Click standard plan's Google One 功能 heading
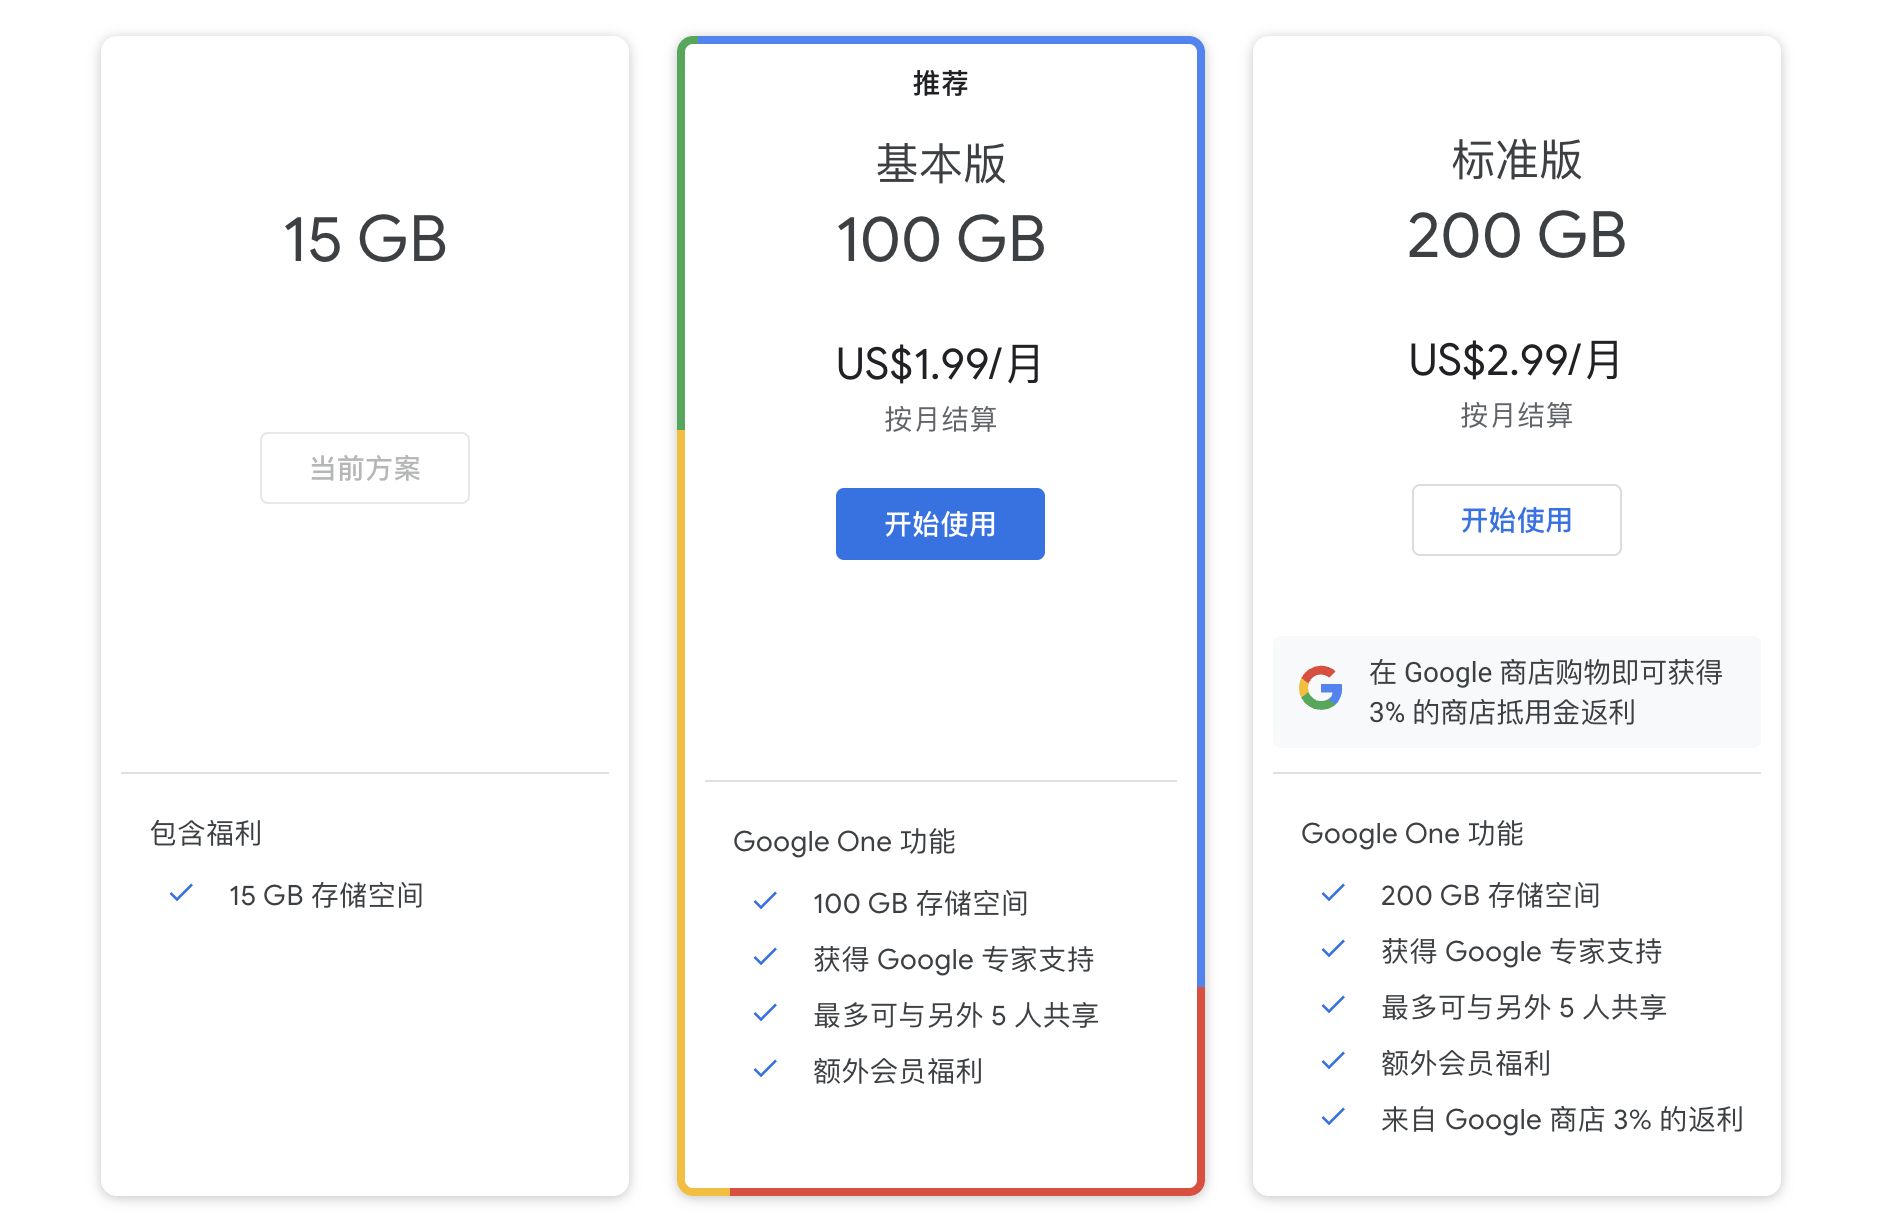This screenshot has width=1896, height=1230. pyautogui.click(x=1411, y=833)
